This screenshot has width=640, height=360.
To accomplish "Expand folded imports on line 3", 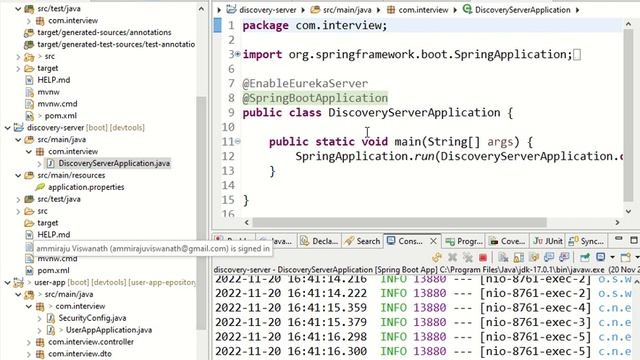I will 237,54.
